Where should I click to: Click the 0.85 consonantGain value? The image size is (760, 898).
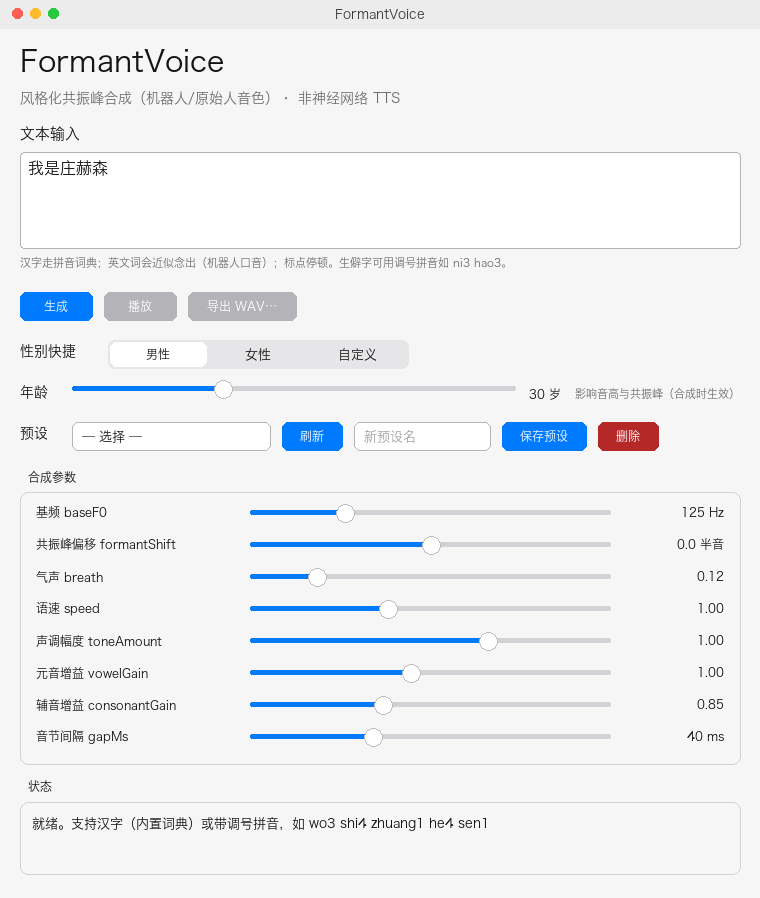[710, 704]
